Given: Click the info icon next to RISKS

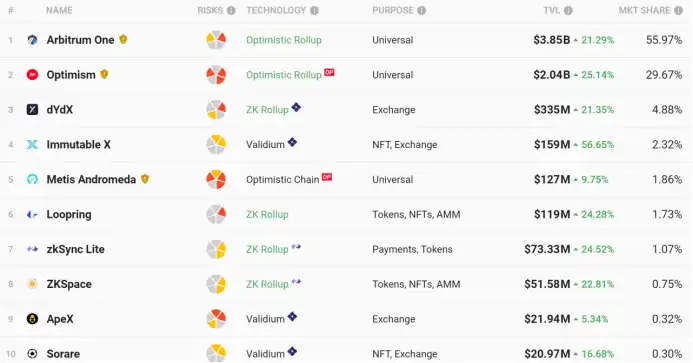Looking at the screenshot, I should 231,11.
